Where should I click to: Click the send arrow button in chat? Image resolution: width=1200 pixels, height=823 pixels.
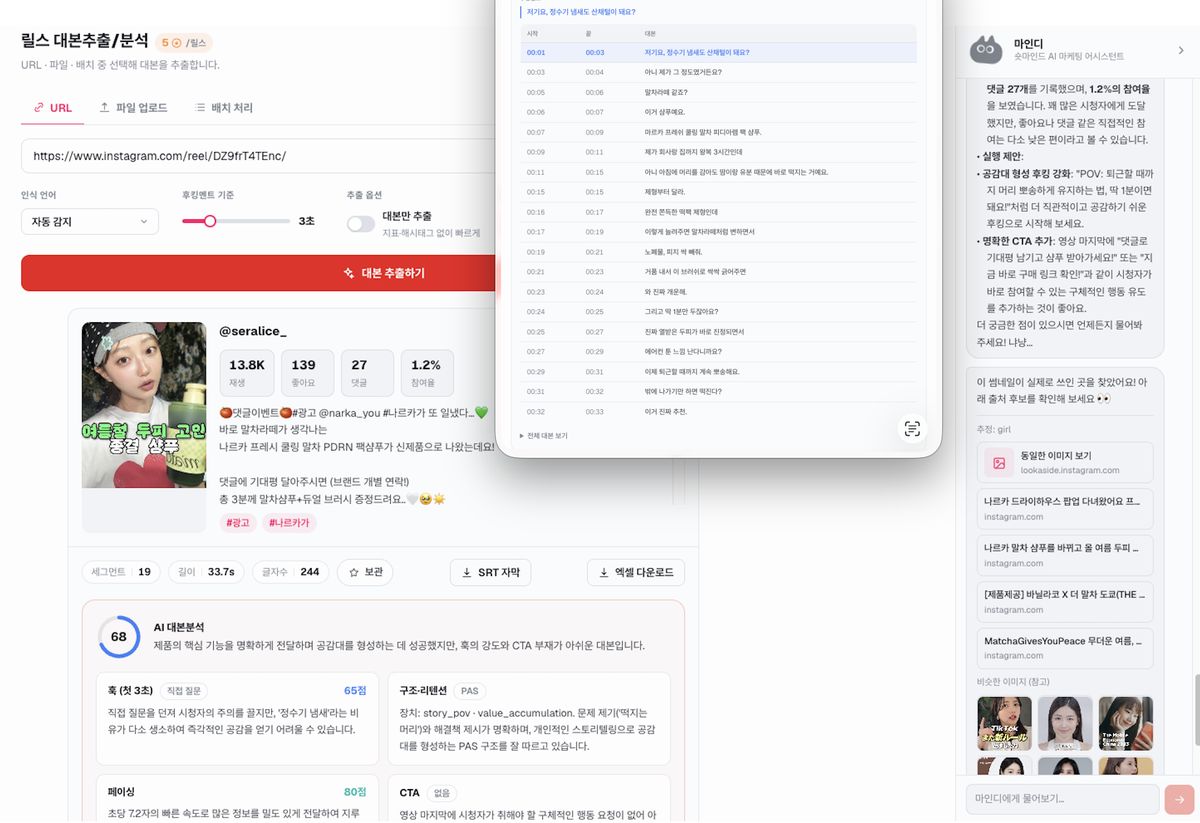click(1180, 799)
